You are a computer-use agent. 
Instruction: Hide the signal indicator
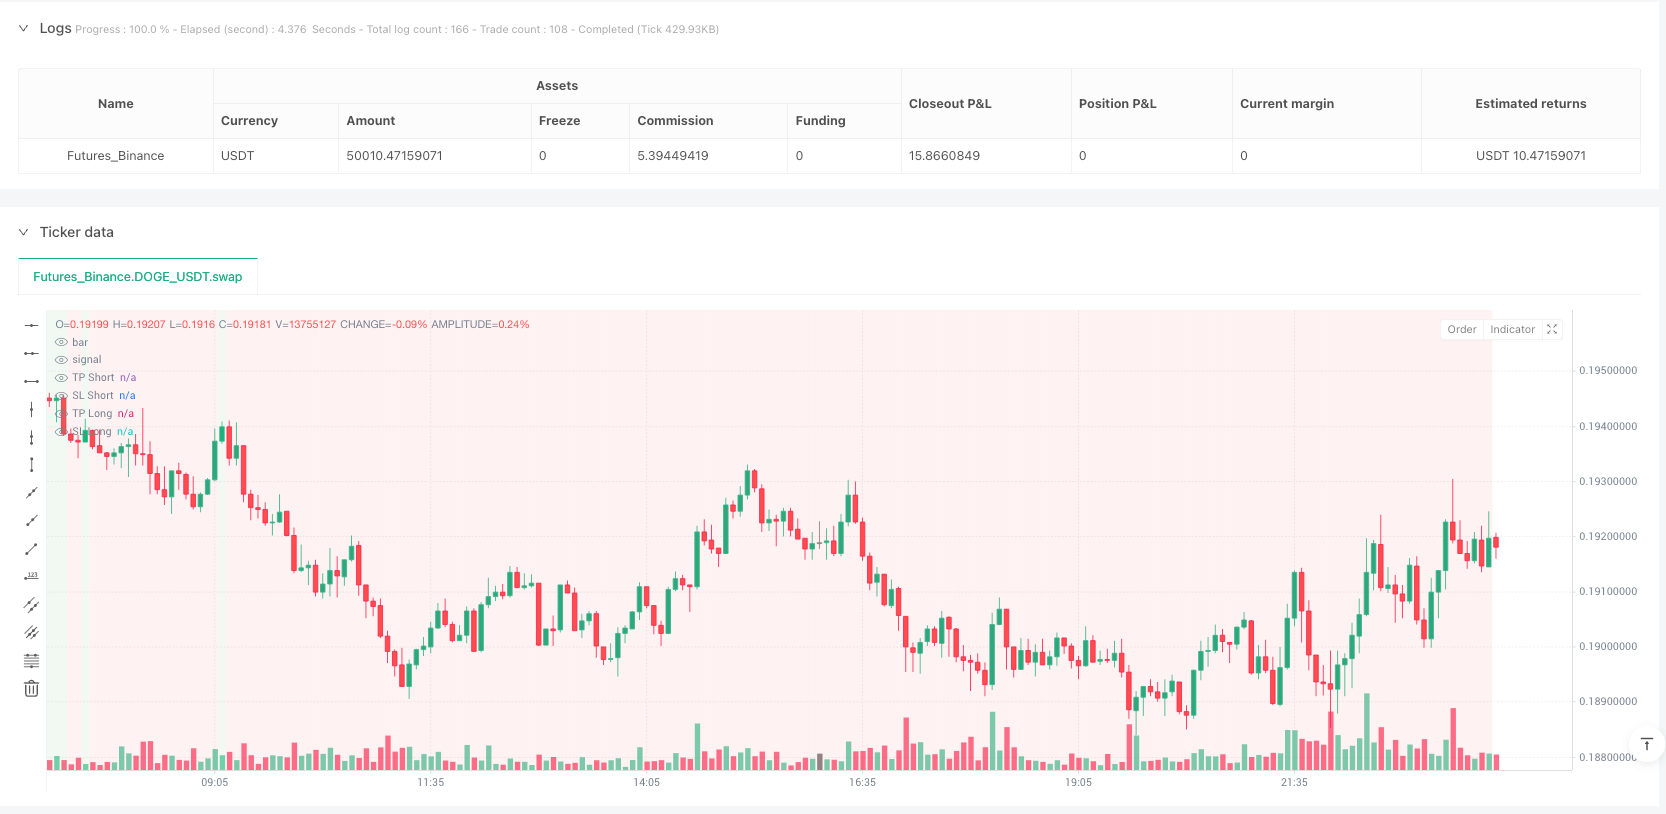point(62,360)
